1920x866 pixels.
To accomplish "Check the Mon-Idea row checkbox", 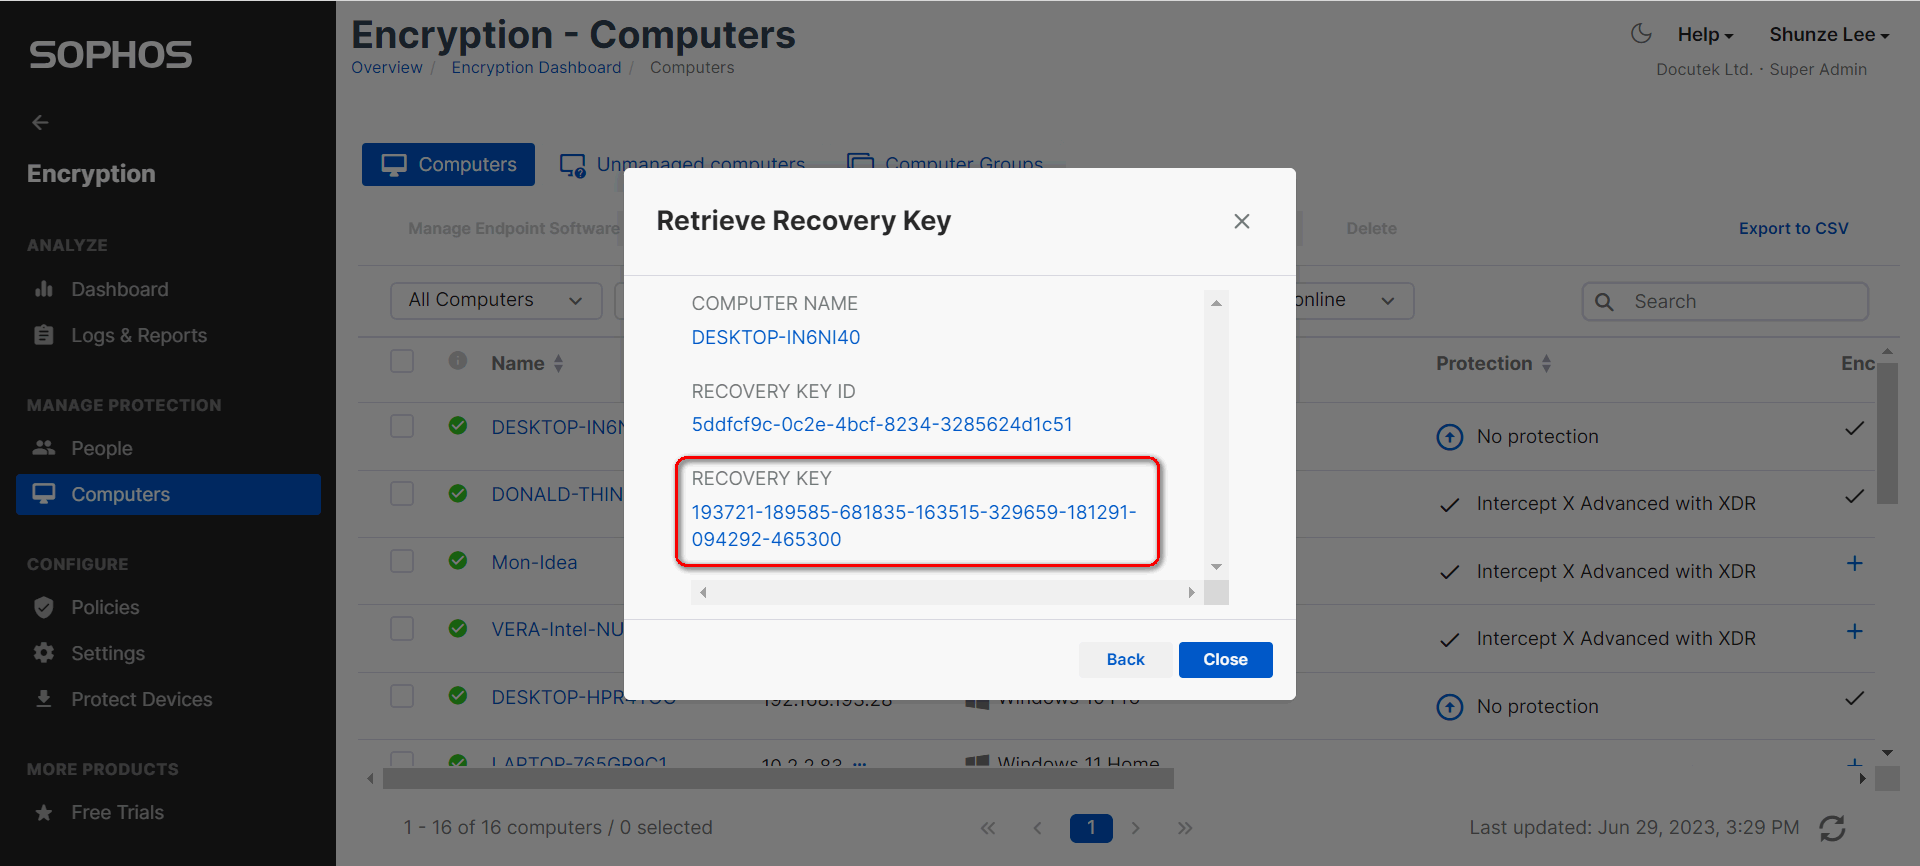I will pos(402,561).
